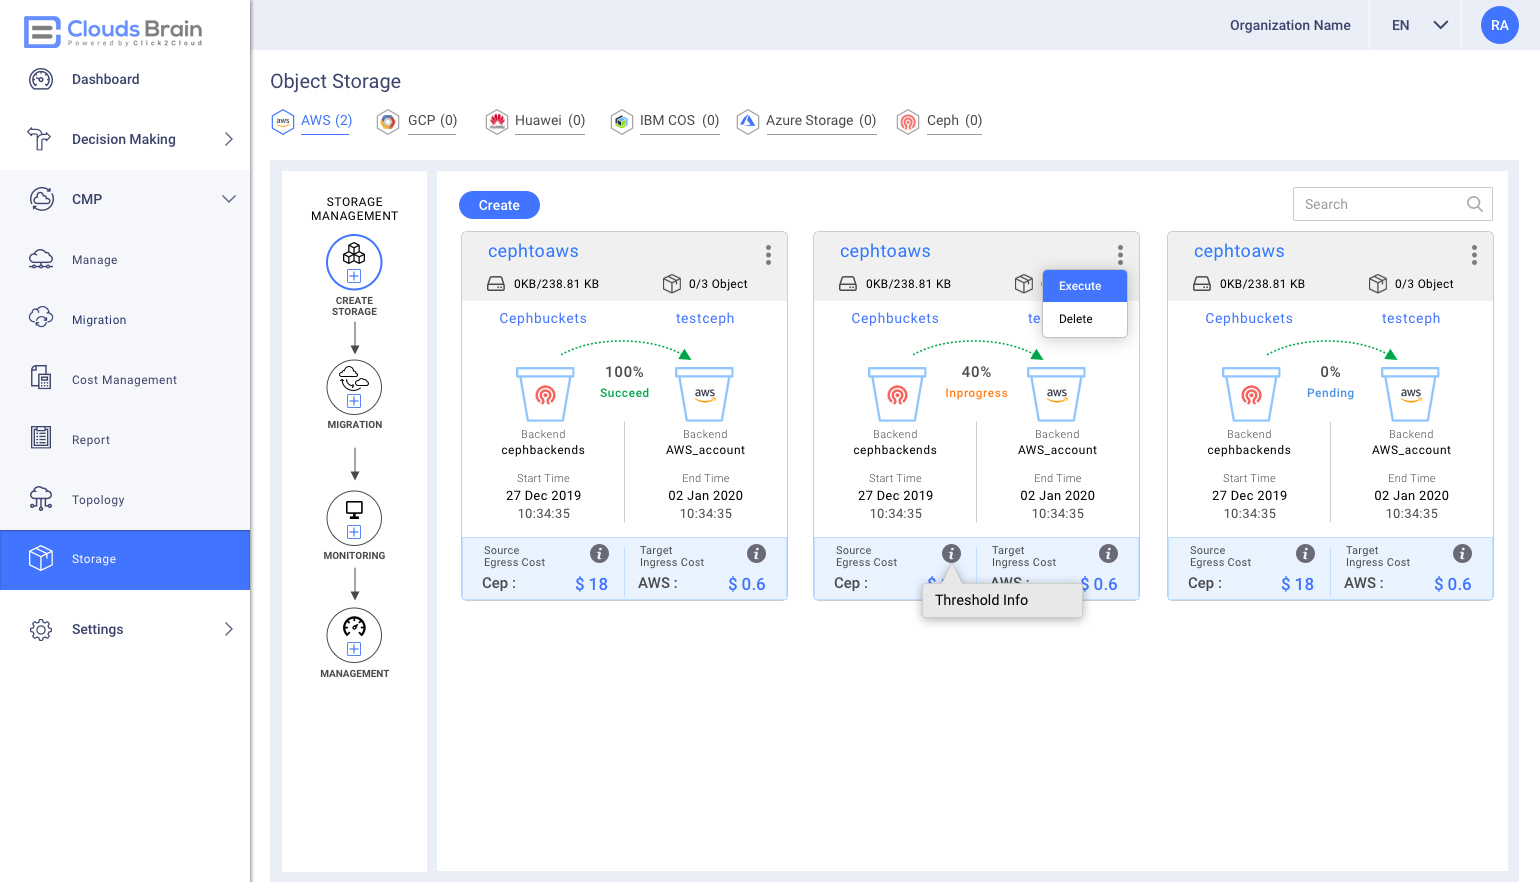The height and width of the screenshot is (882, 1540).
Task: Expand the Settings submenu chevron
Action: tap(228, 629)
